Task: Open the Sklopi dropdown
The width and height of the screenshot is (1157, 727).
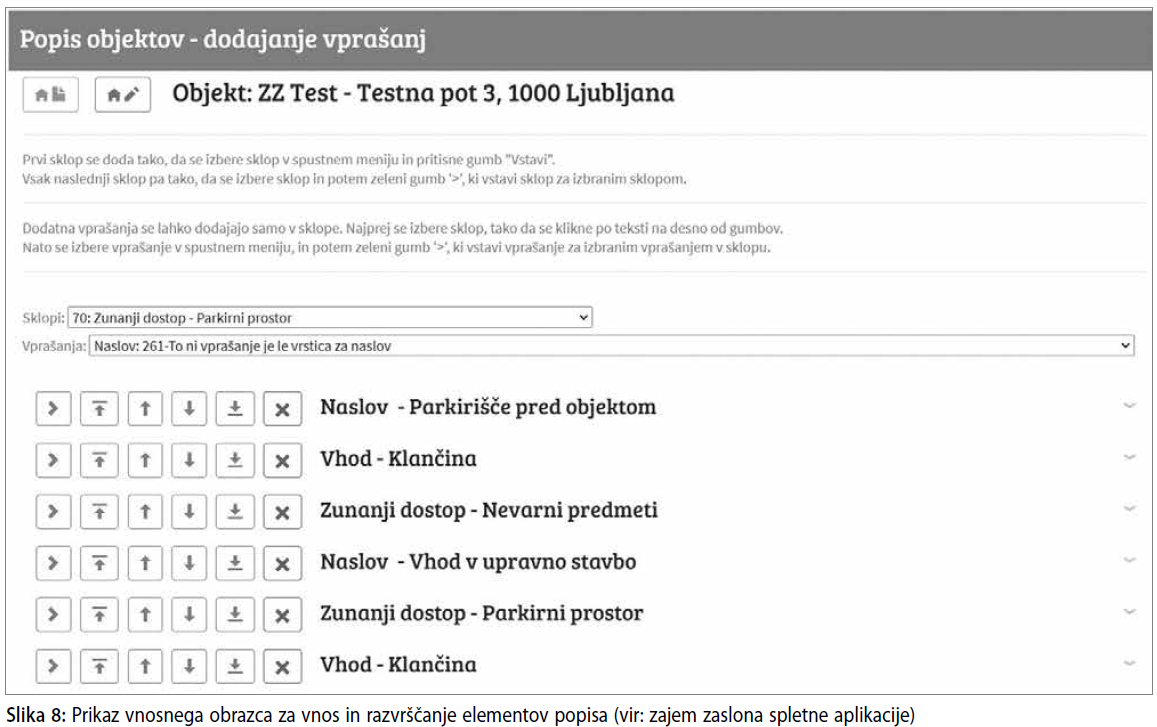Action: [330, 317]
